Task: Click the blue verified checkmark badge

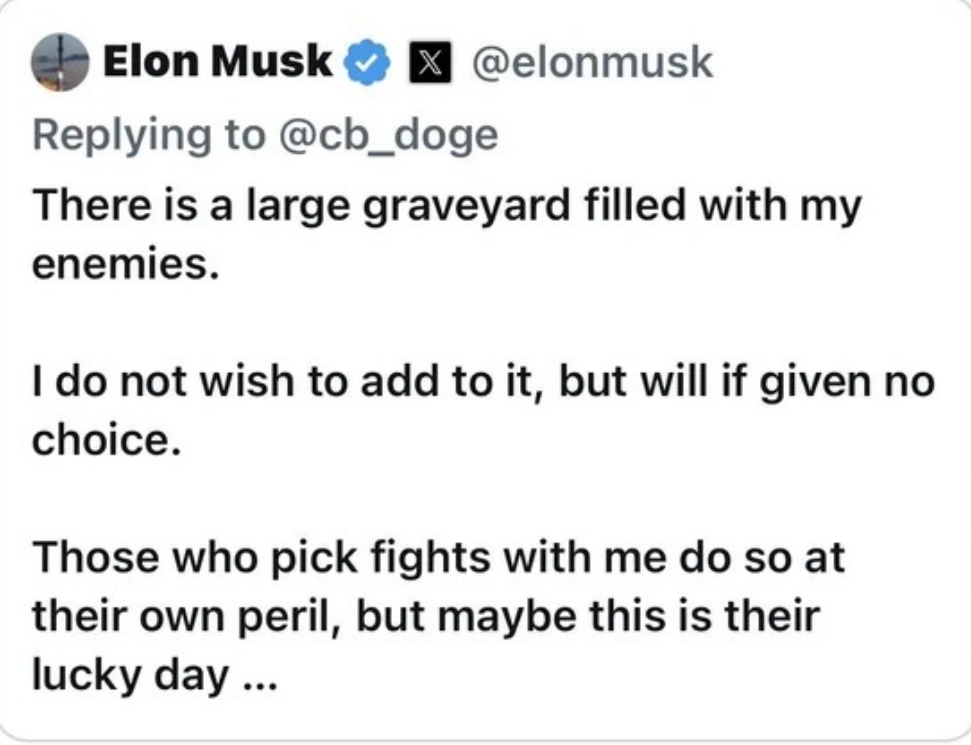Action: pyautogui.click(x=367, y=62)
